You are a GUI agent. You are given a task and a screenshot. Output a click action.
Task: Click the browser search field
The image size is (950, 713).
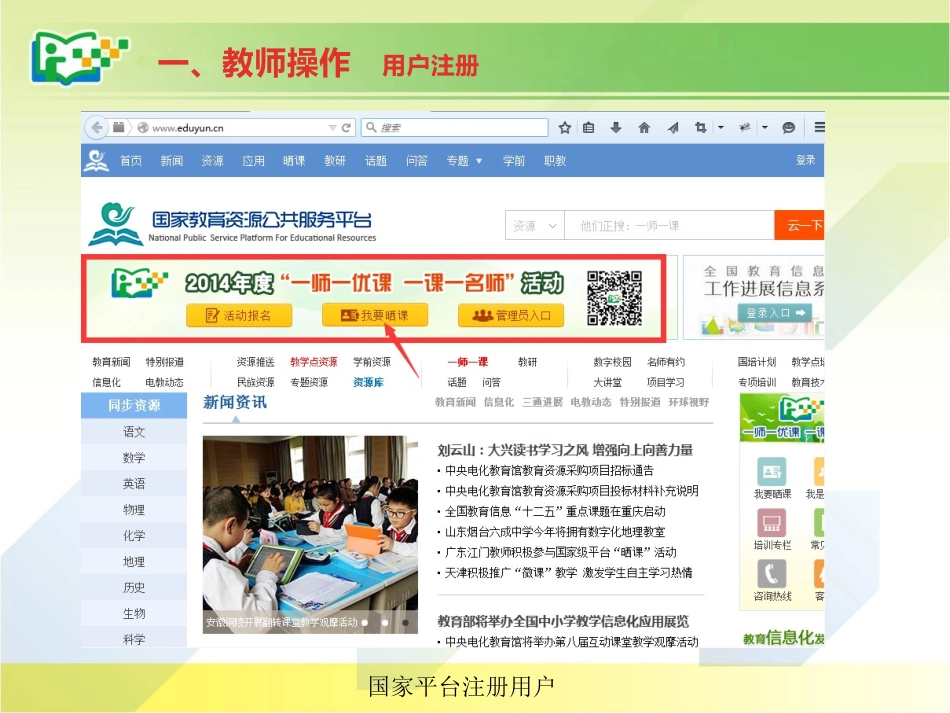pos(455,127)
